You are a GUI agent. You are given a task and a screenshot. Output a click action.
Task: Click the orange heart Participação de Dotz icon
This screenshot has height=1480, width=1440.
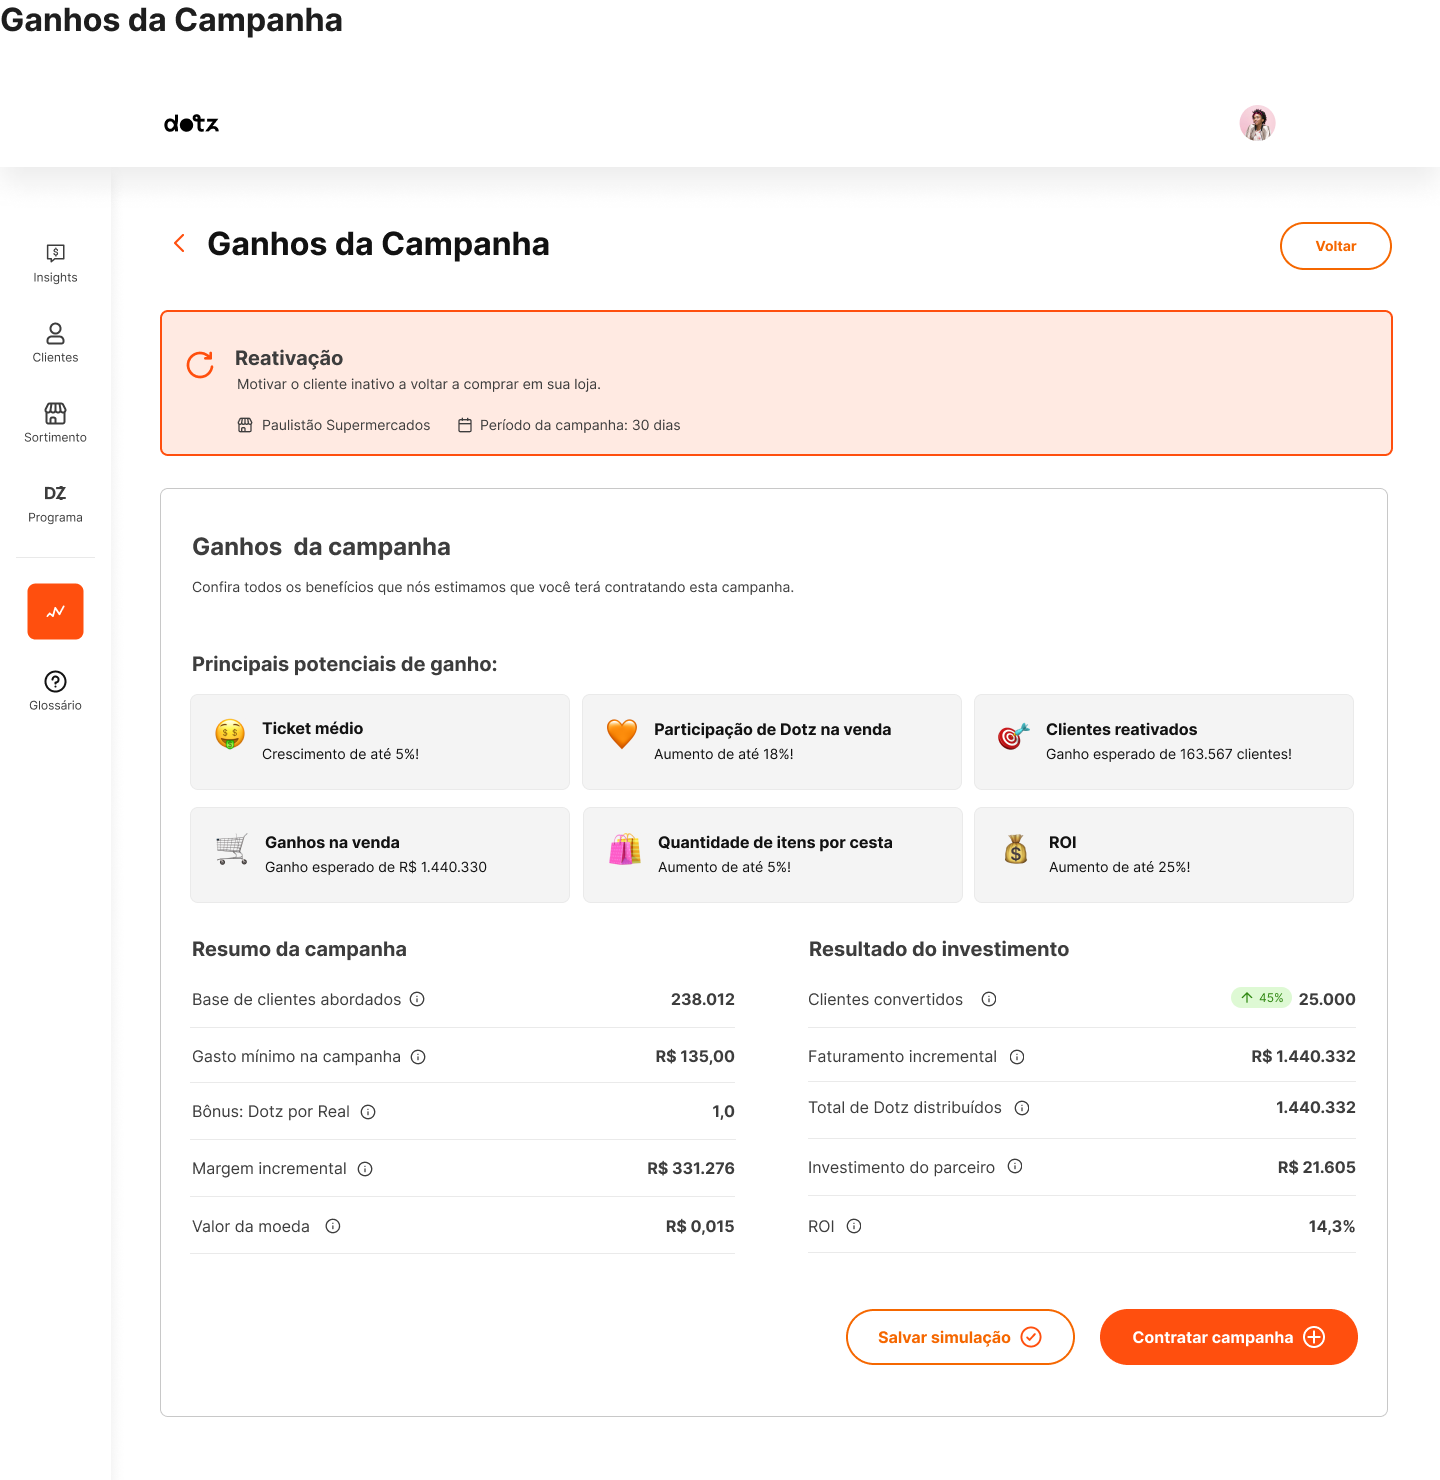click(x=622, y=734)
